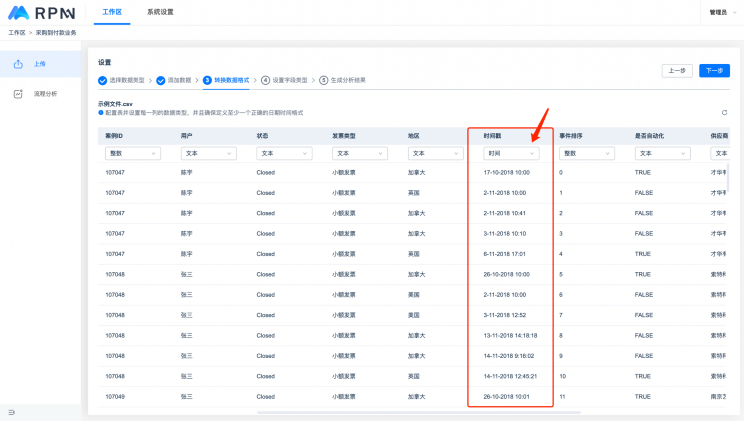Expand the 是否自动化 type dropdown

[662, 153]
